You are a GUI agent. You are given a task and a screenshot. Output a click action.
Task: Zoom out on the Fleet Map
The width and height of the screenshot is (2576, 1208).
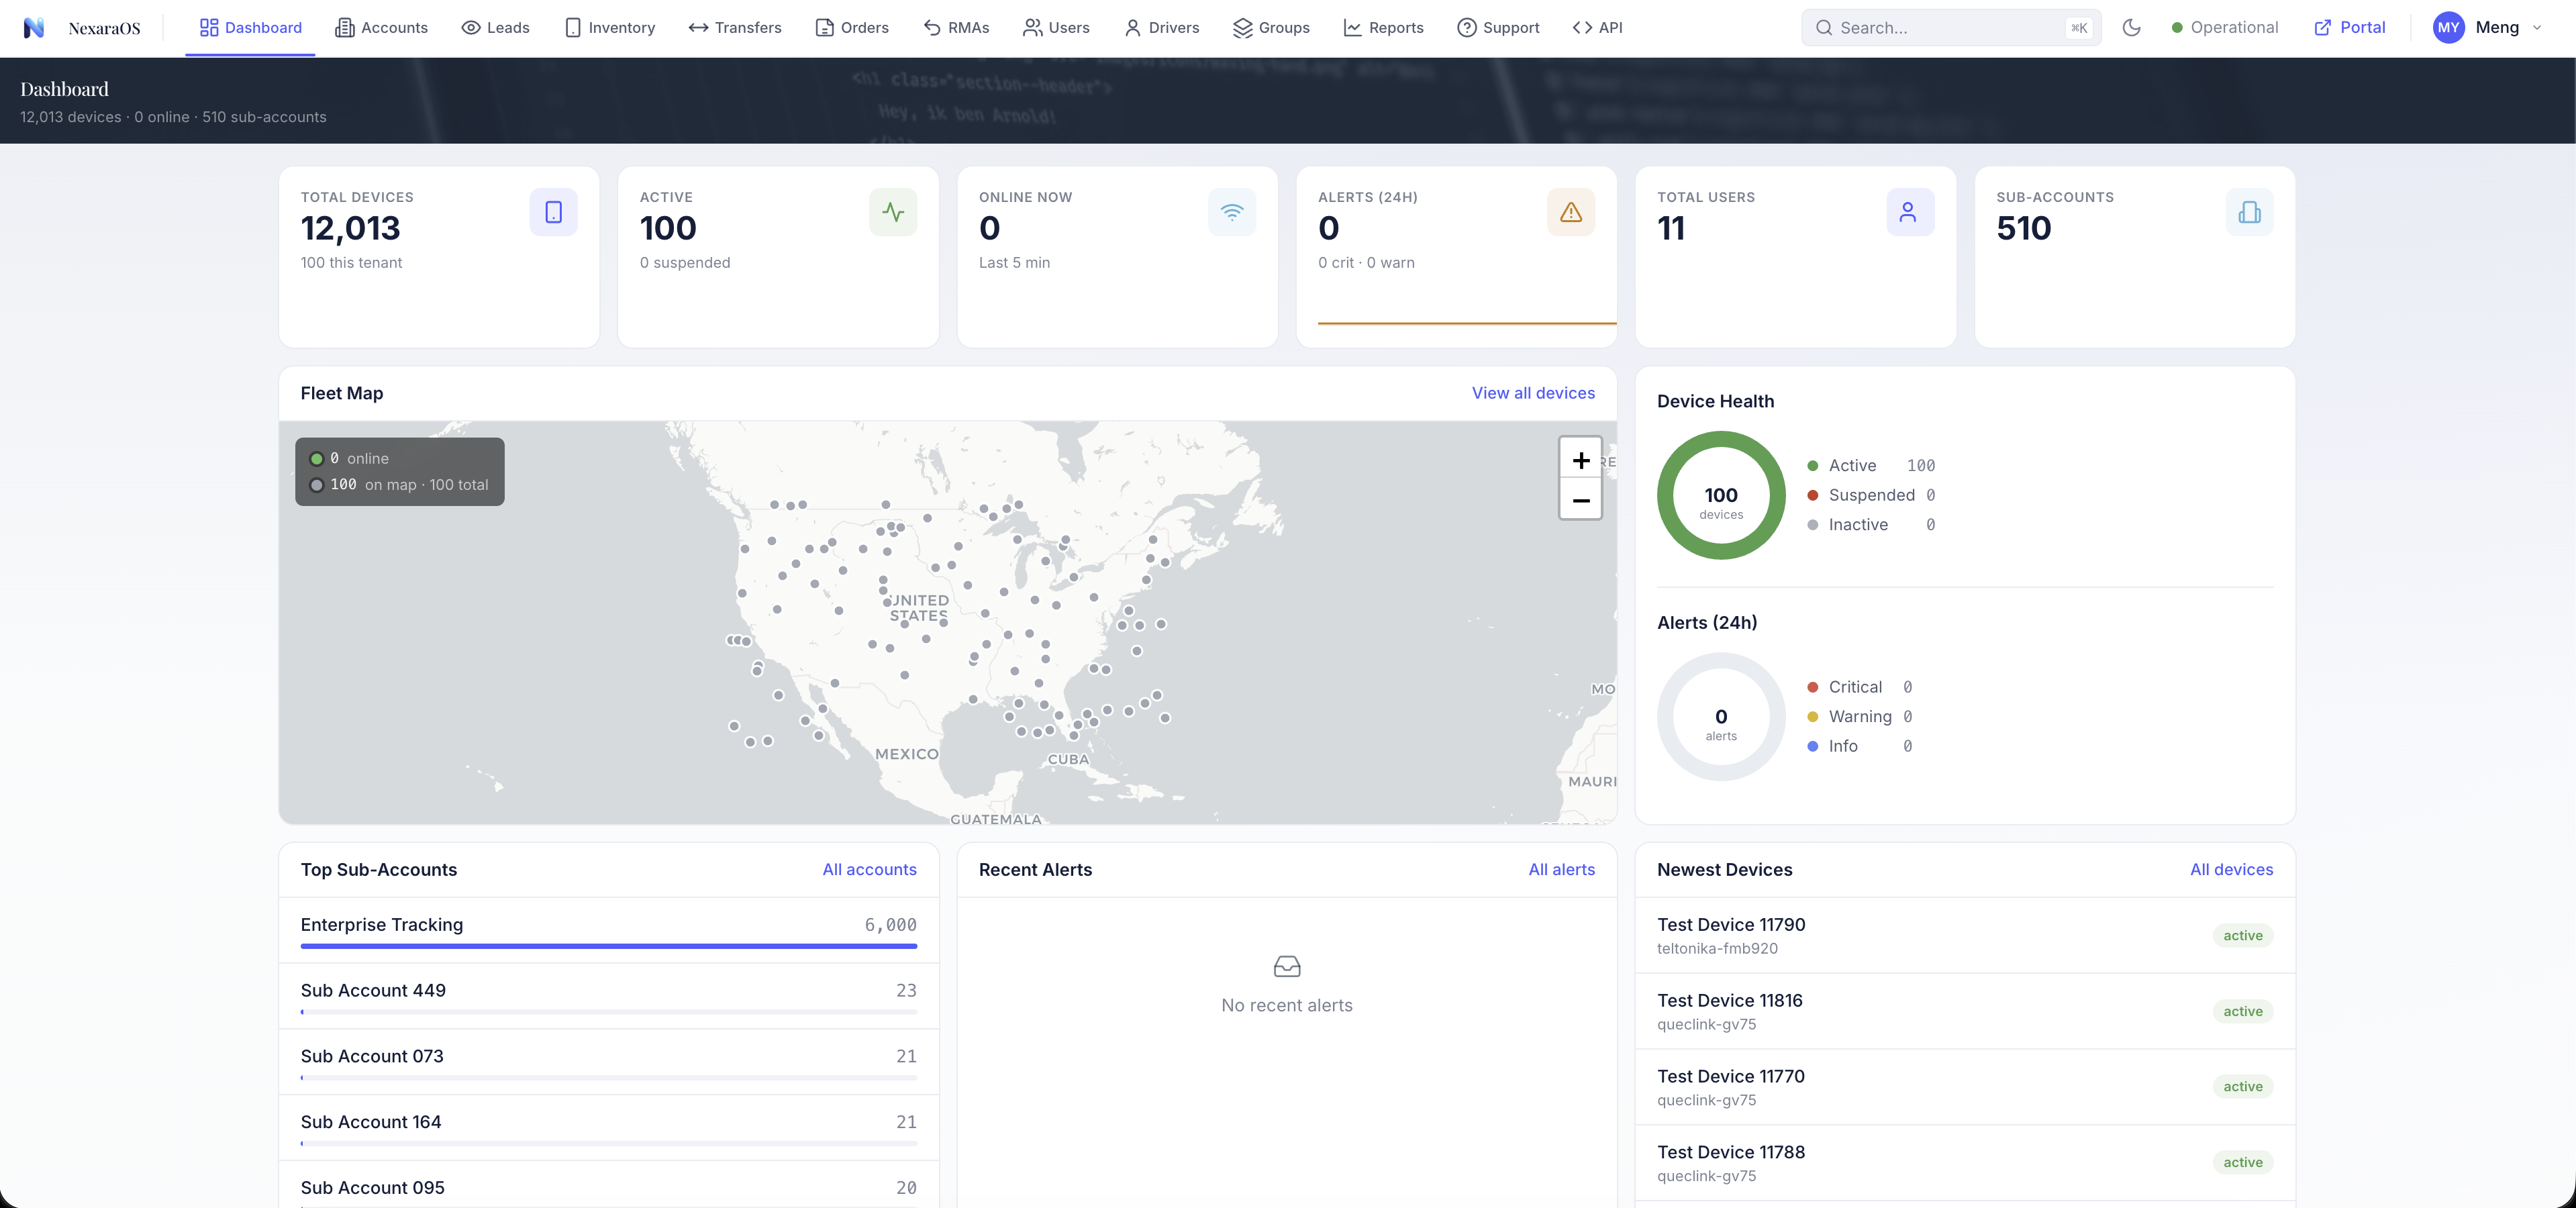click(1580, 500)
